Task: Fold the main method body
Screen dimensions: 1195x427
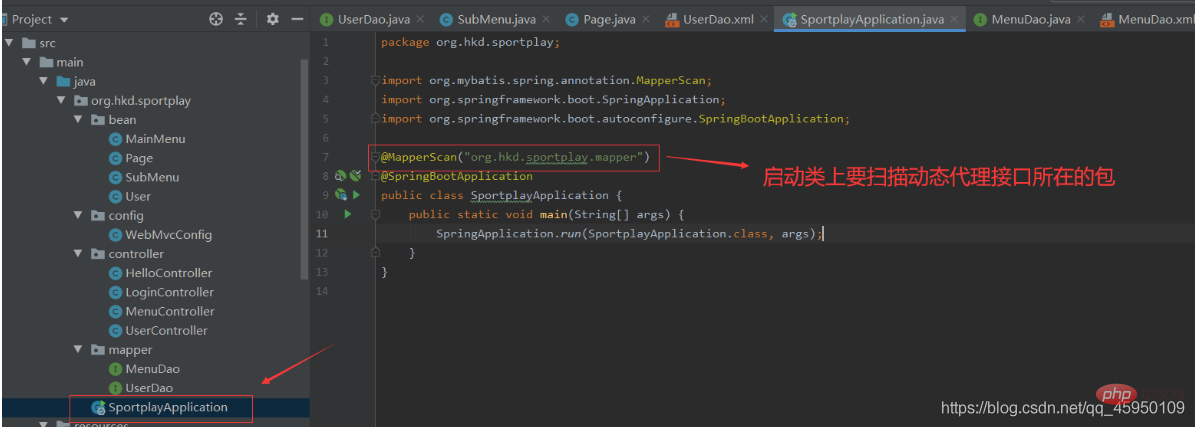Action: coord(374,215)
